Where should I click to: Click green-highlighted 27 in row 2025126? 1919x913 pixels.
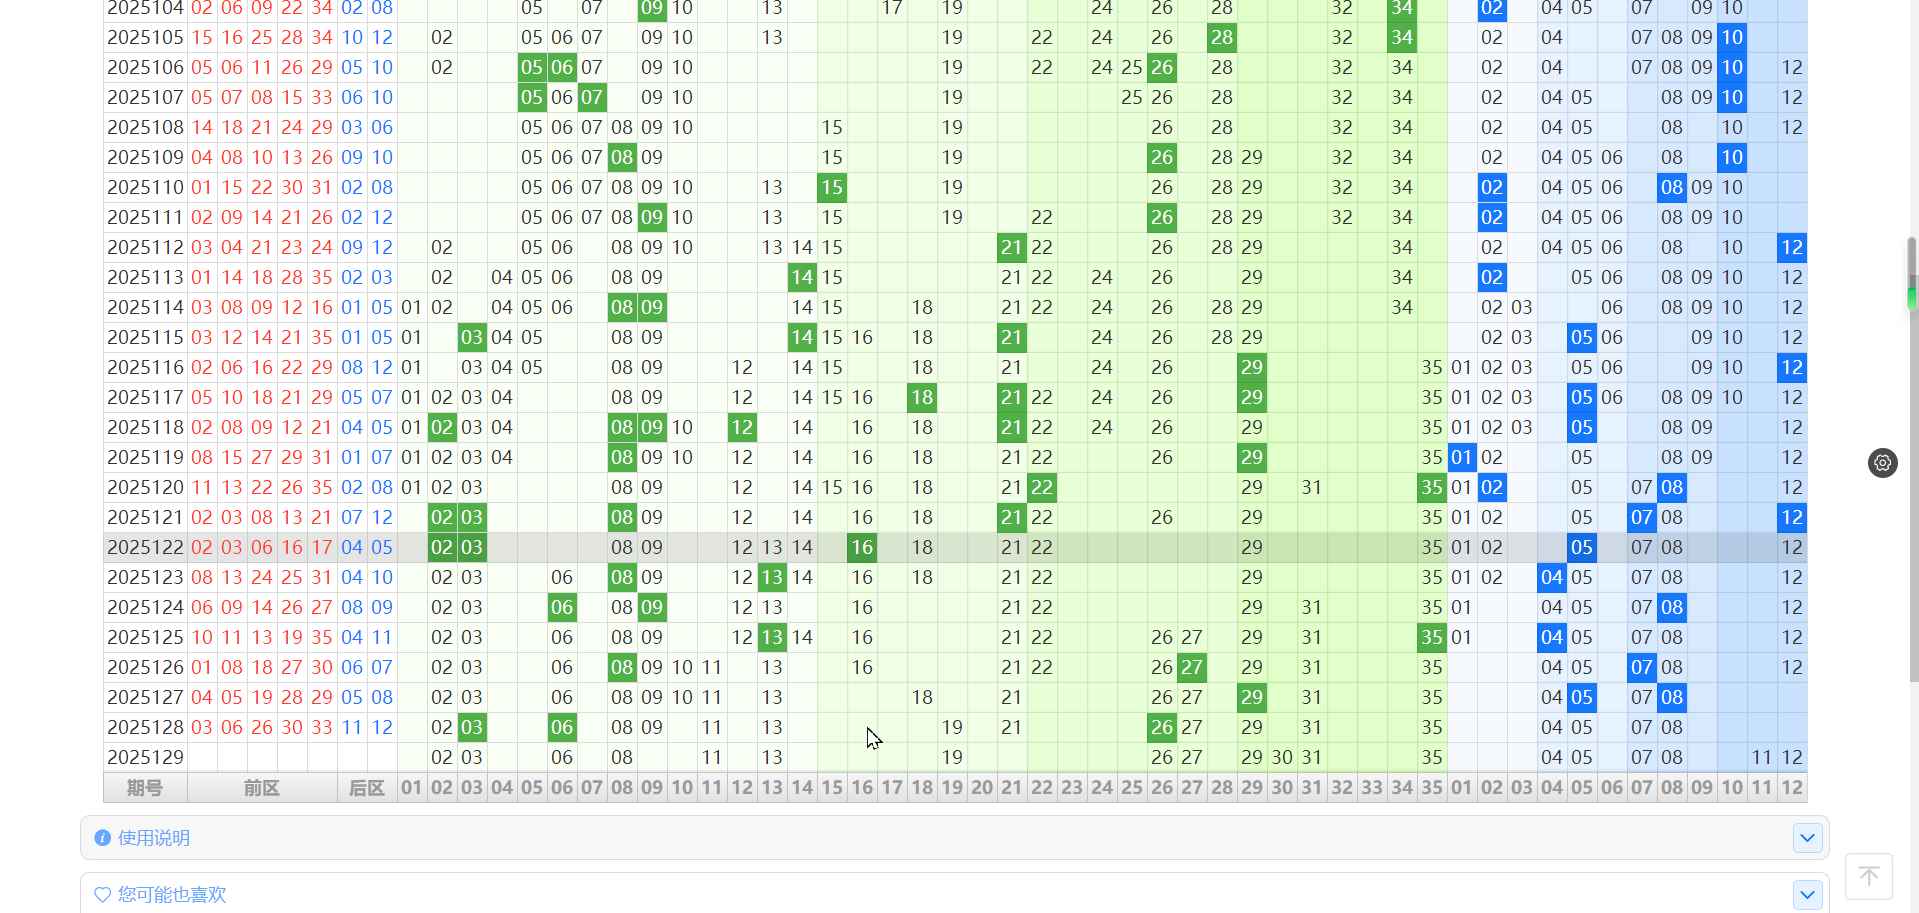1192,667
